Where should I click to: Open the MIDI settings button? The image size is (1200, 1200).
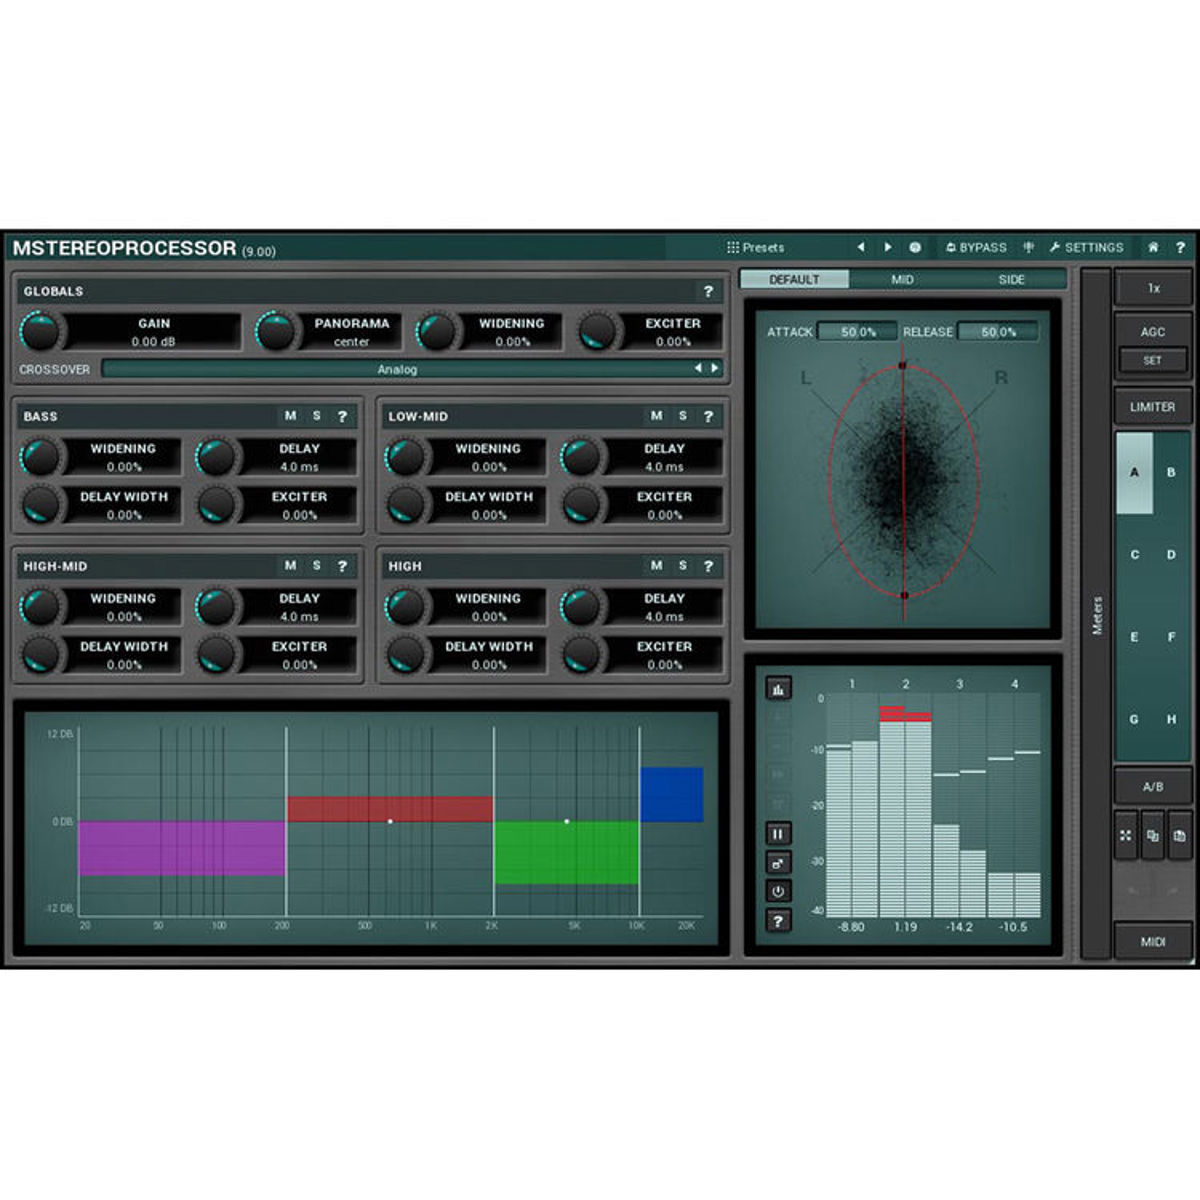(x=1153, y=942)
